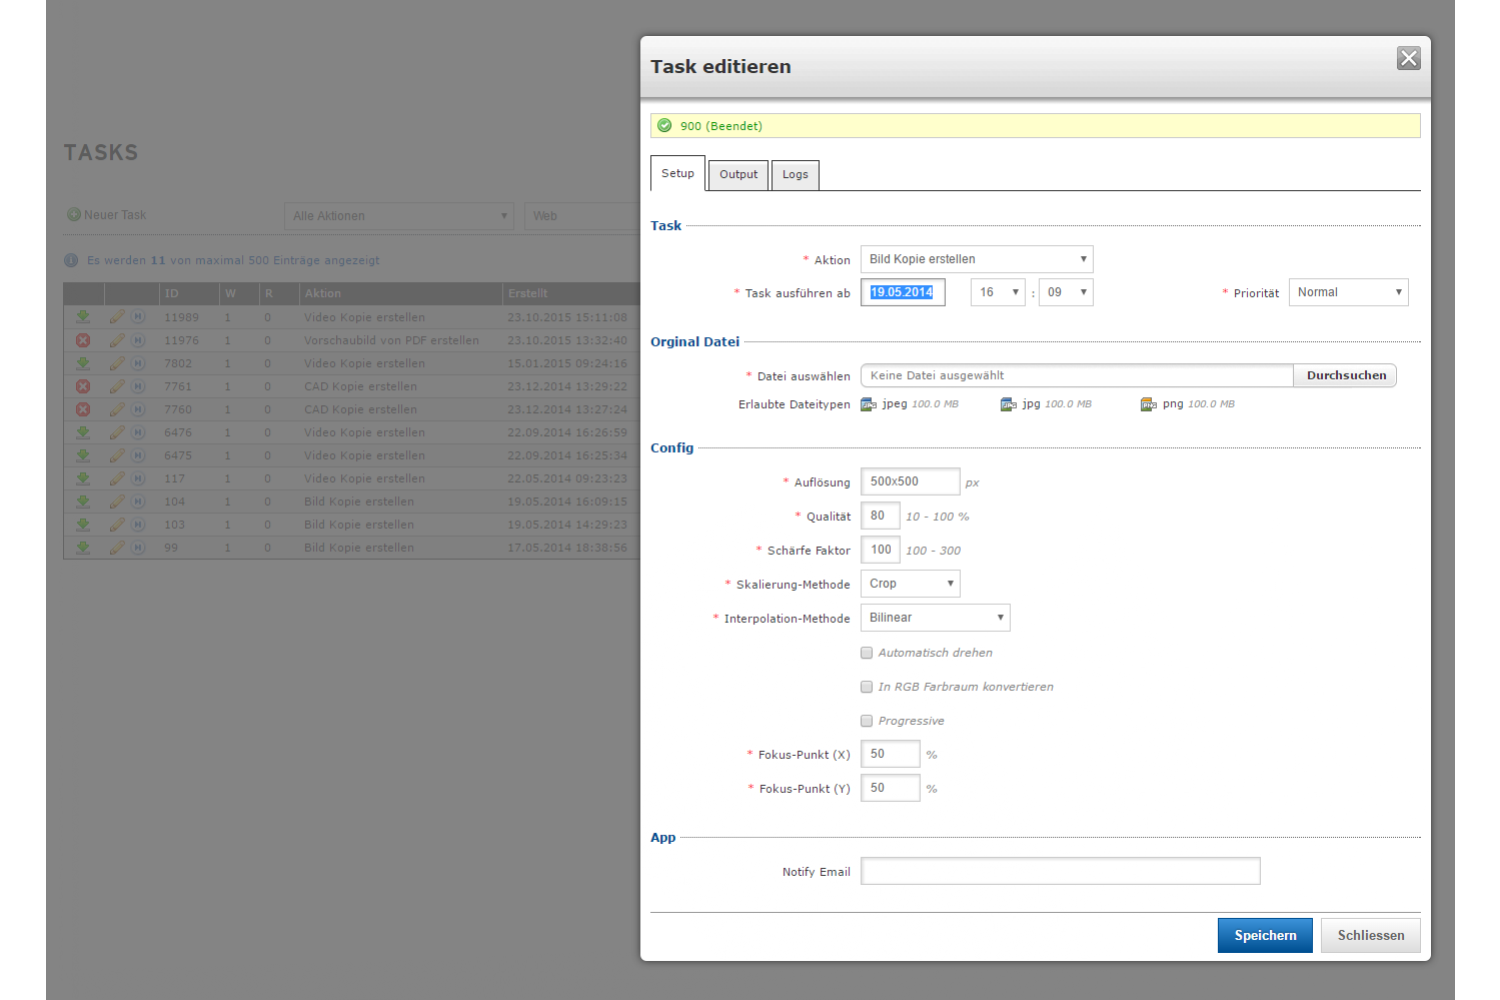Click the green plus icon beside Neuer Task
Viewport: 1500px width, 1000px height.
point(73,215)
